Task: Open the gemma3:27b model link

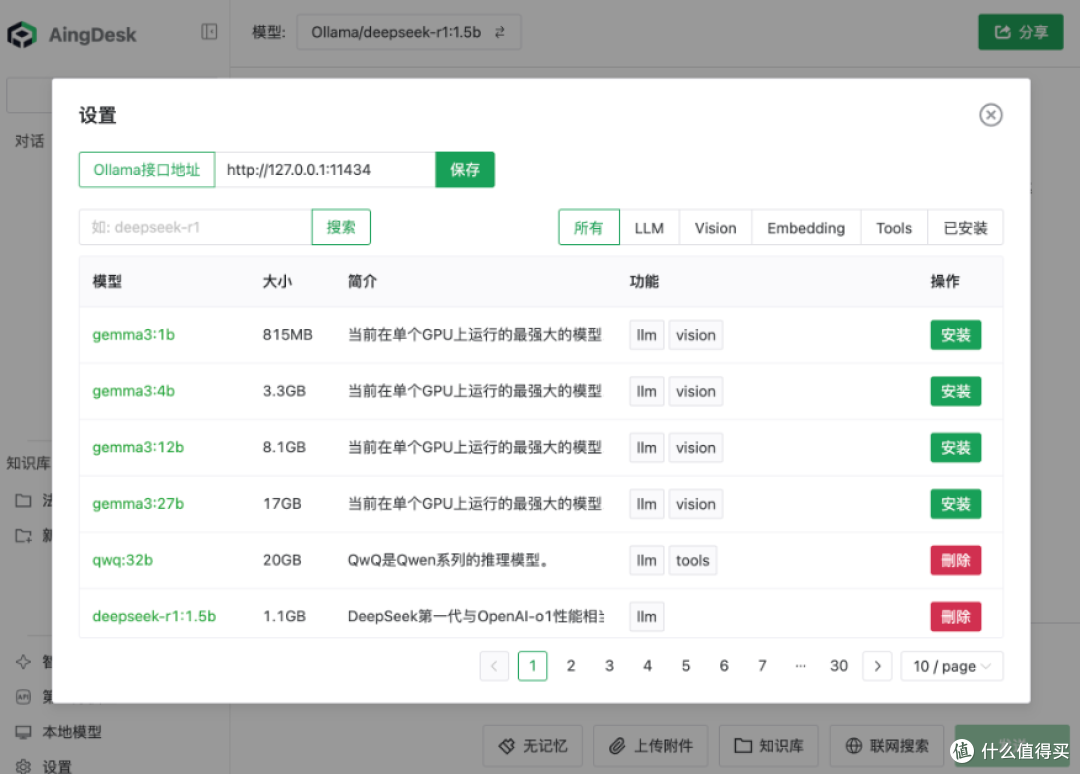Action: 138,504
